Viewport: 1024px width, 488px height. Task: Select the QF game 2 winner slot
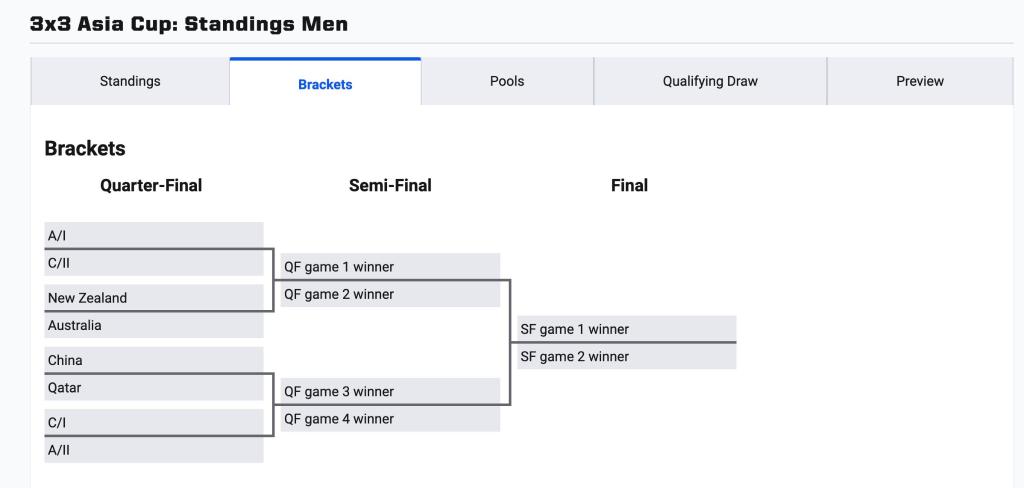[x=390, y=294]
